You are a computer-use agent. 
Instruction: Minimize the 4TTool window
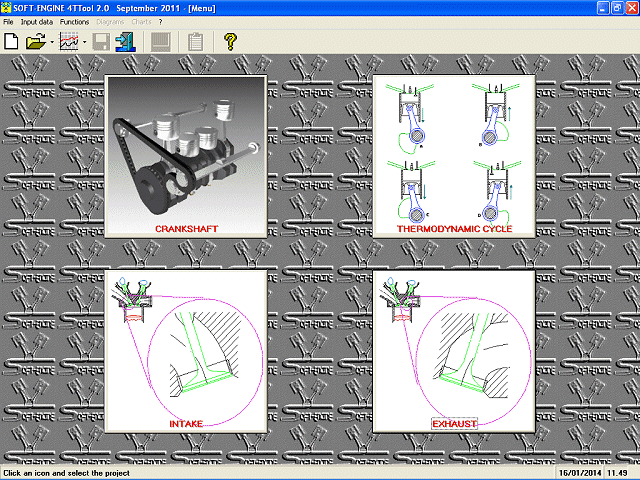coord(603,8)
